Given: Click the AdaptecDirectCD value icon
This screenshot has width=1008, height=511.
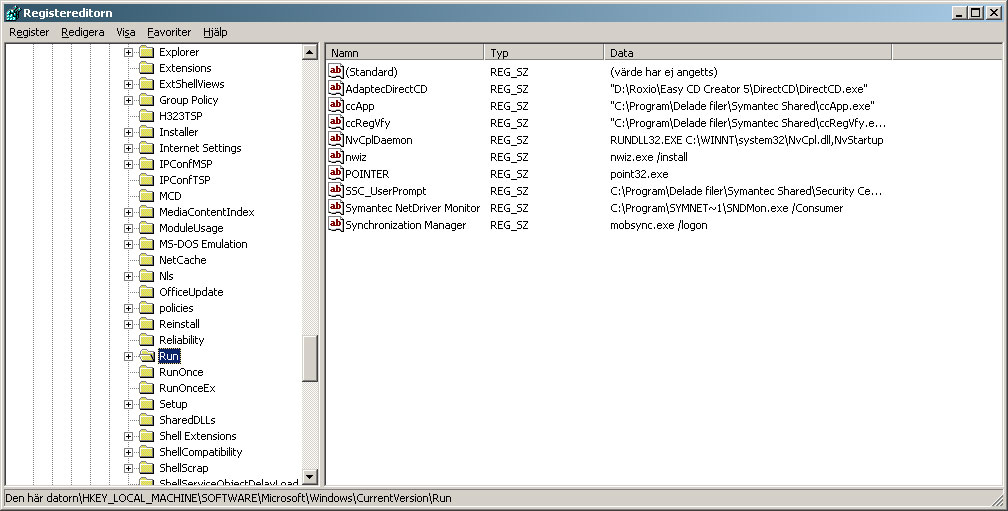Looking at the screenshot, I should [336, 89].
